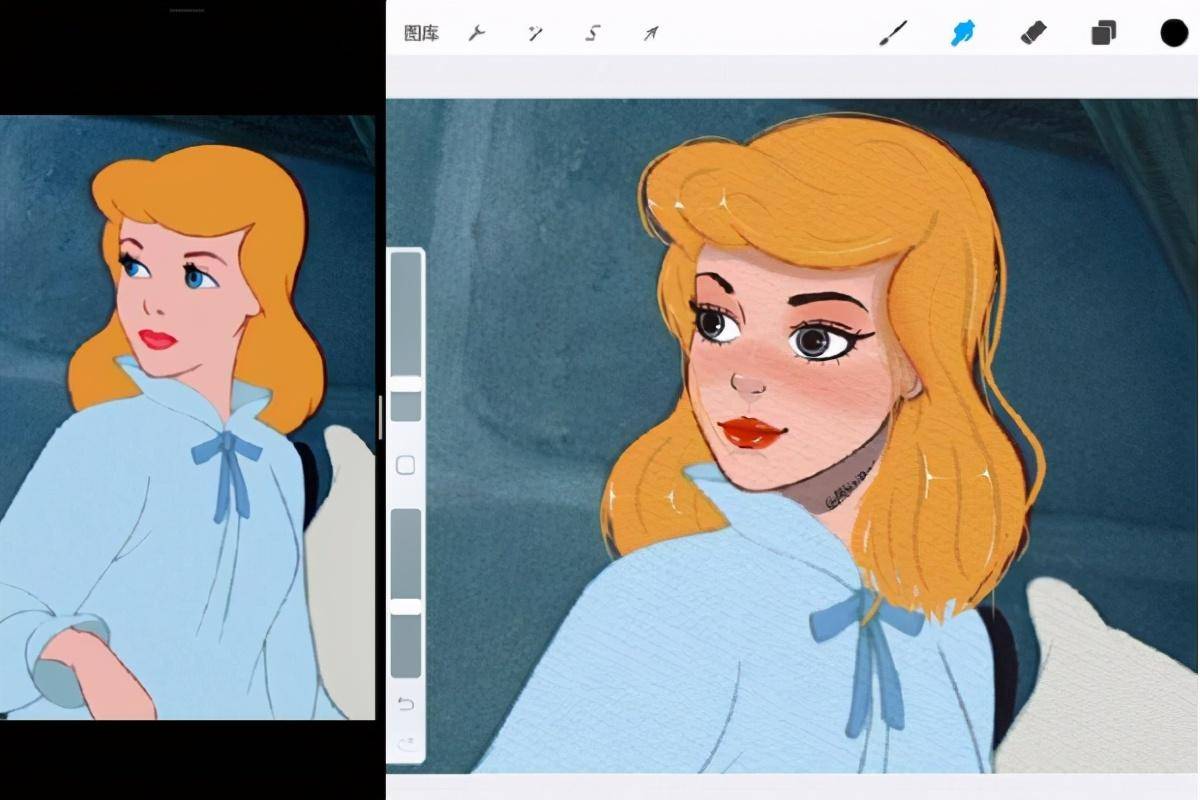Tap the drawn red lips on canvas
Image resolution: width=1200 pixels, height=800 pixels.
[x=751, y=432]
